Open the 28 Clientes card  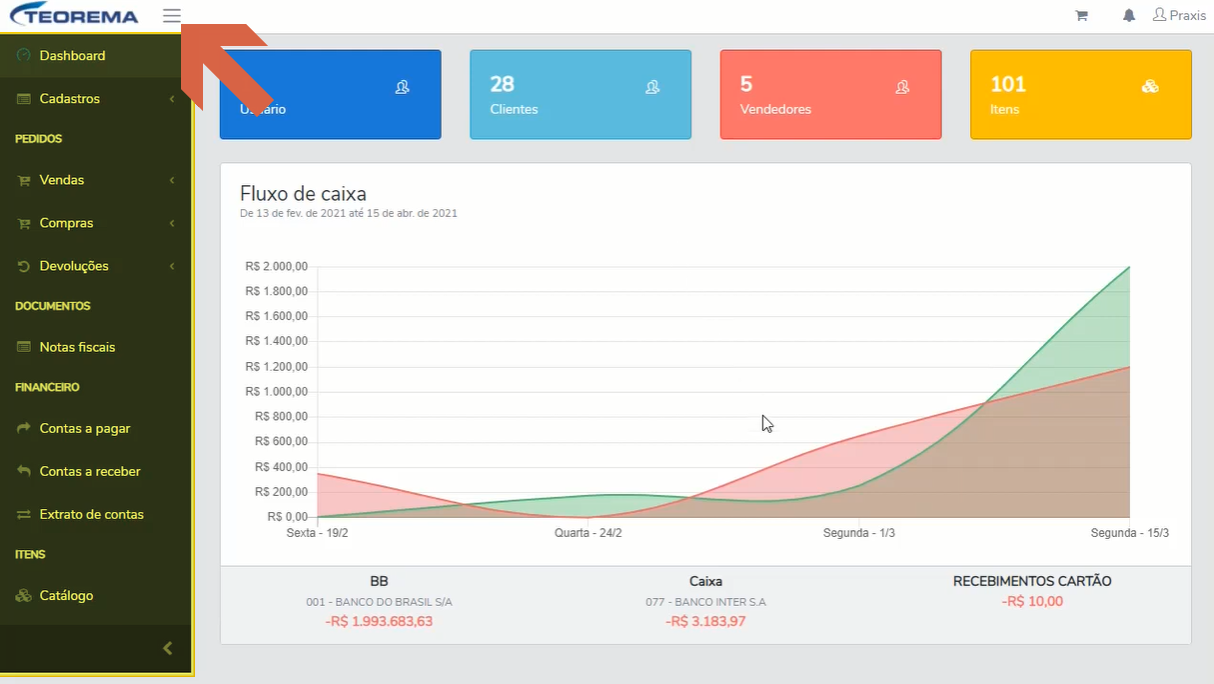tap(580, 94)
